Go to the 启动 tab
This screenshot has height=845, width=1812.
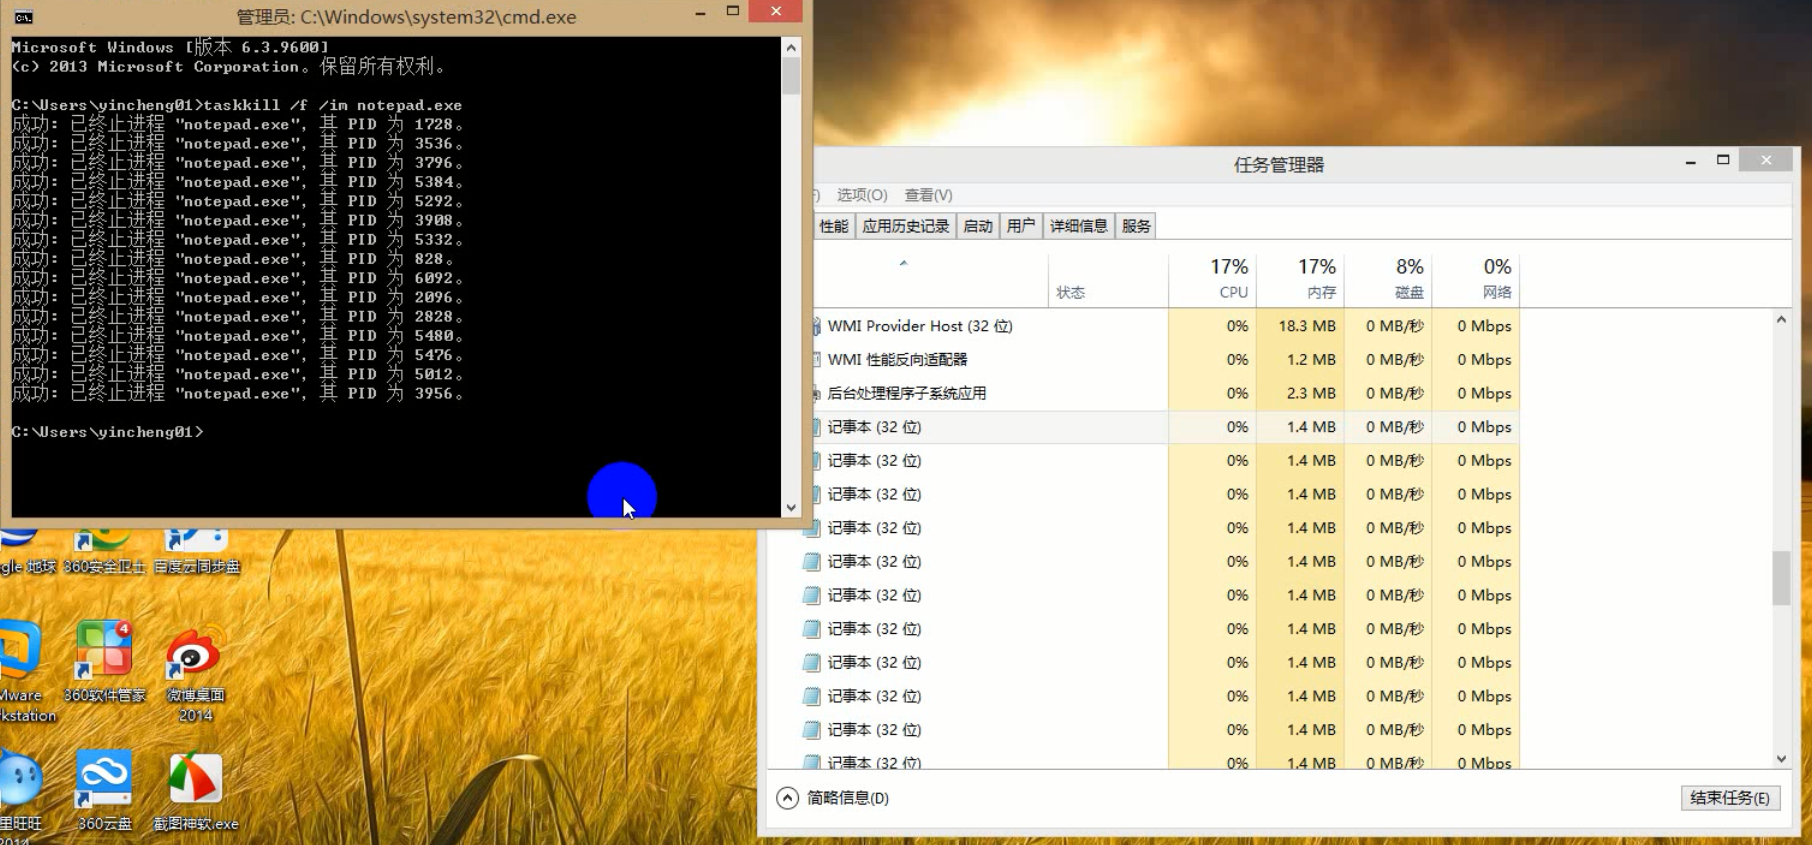click(977, 226)
